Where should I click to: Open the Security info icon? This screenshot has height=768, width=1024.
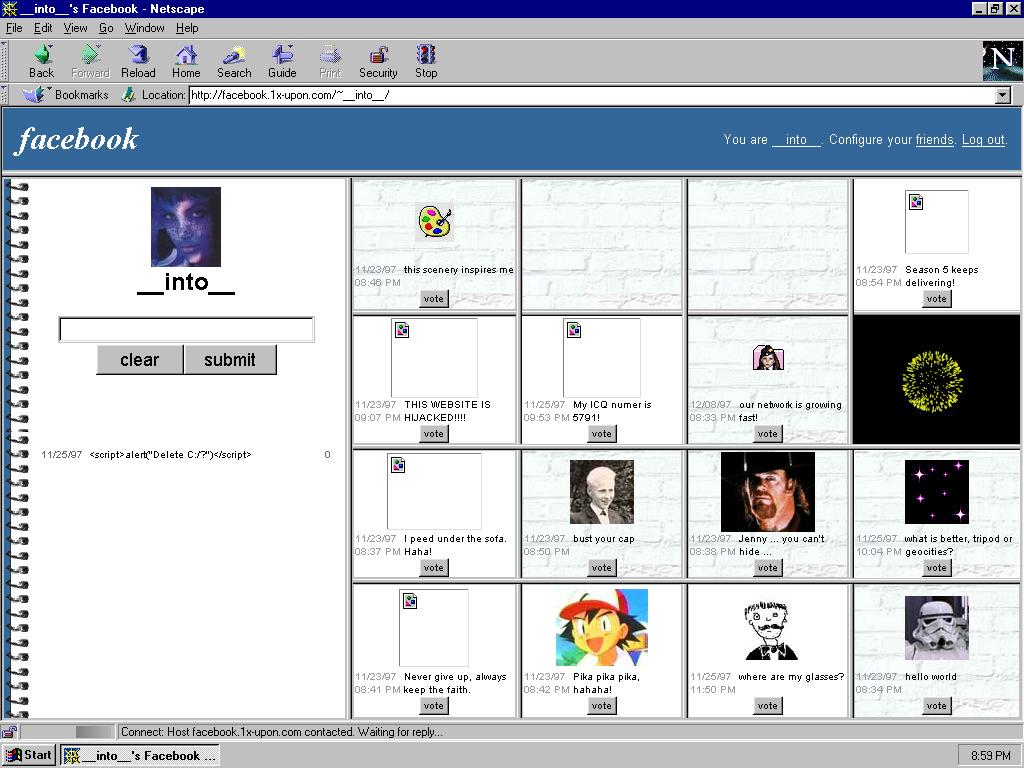click(x=378, y=61)
